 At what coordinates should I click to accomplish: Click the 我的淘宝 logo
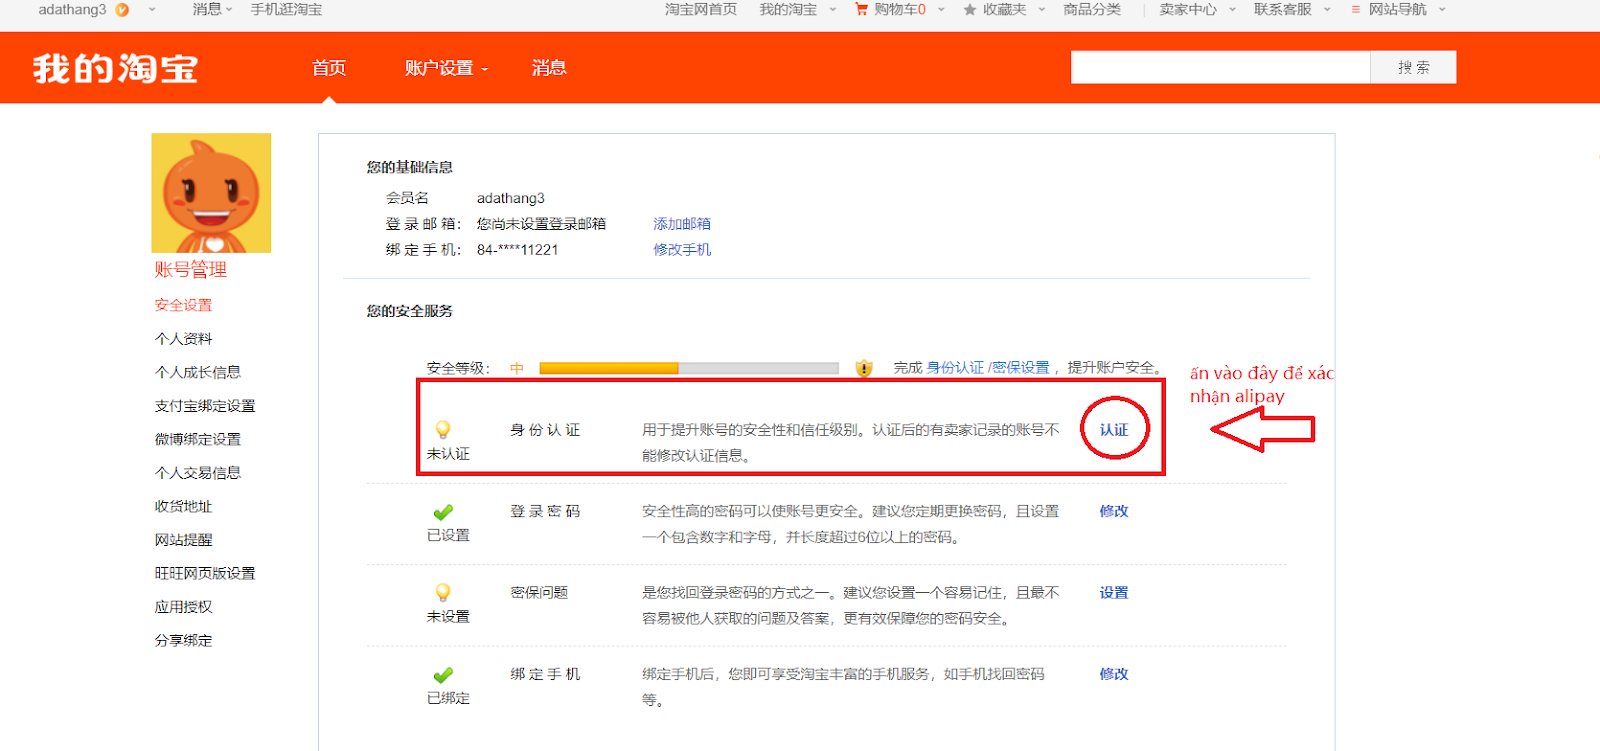click(x=115, y=69)
